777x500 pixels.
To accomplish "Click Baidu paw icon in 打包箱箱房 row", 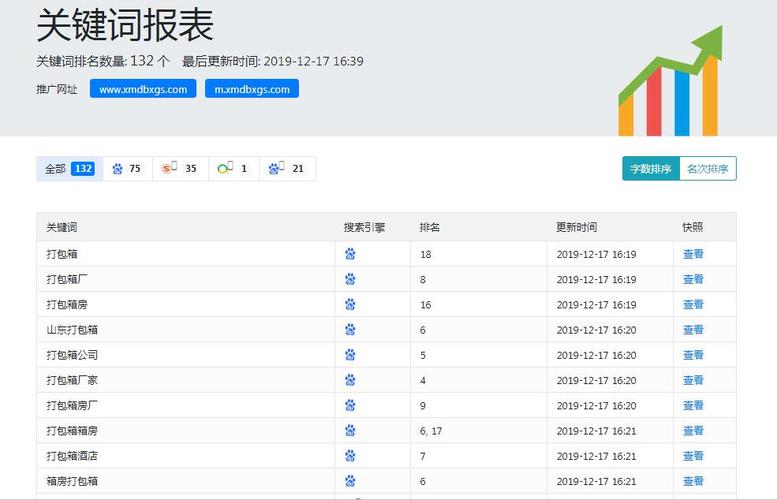I will (350, 431).
